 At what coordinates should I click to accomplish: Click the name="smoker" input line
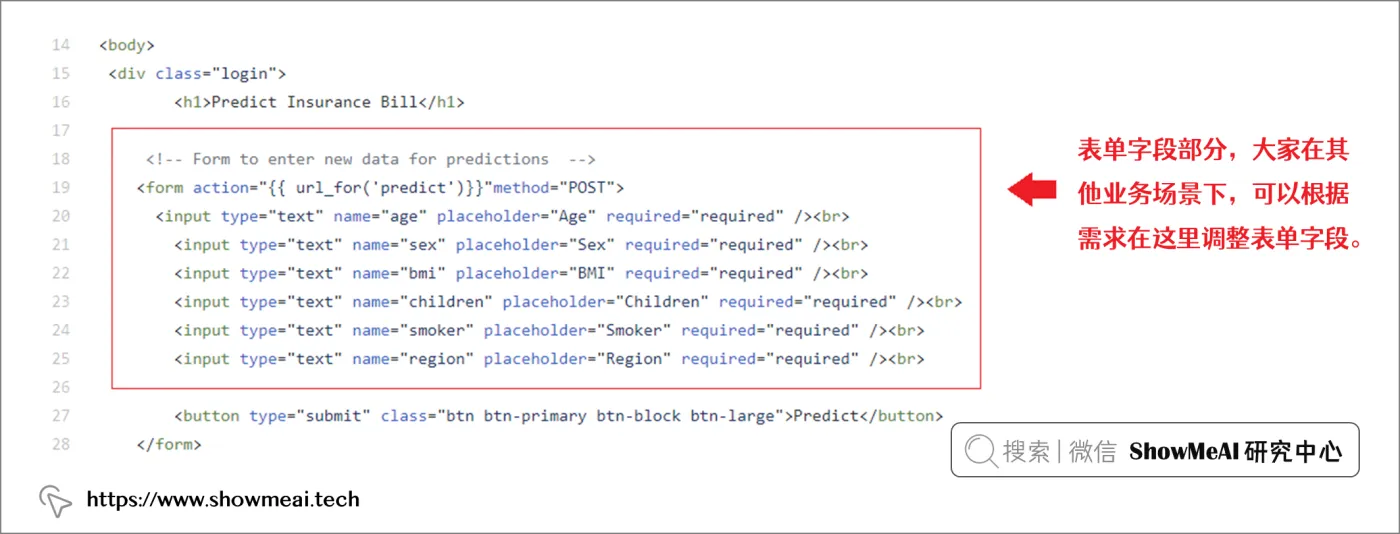(x=550, y=330)
